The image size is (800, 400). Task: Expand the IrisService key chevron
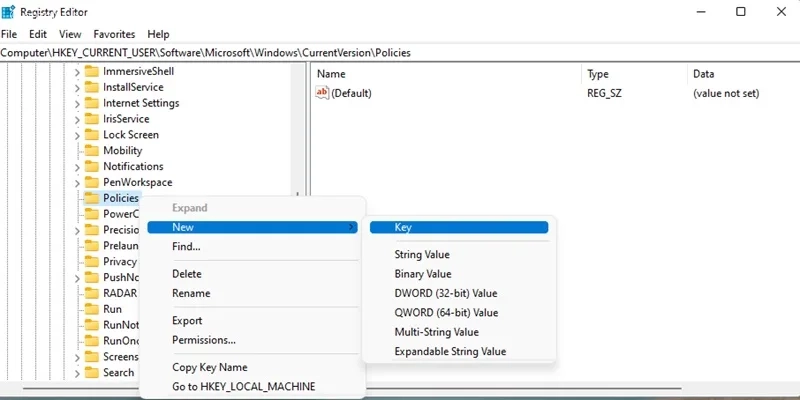point(77,119)
